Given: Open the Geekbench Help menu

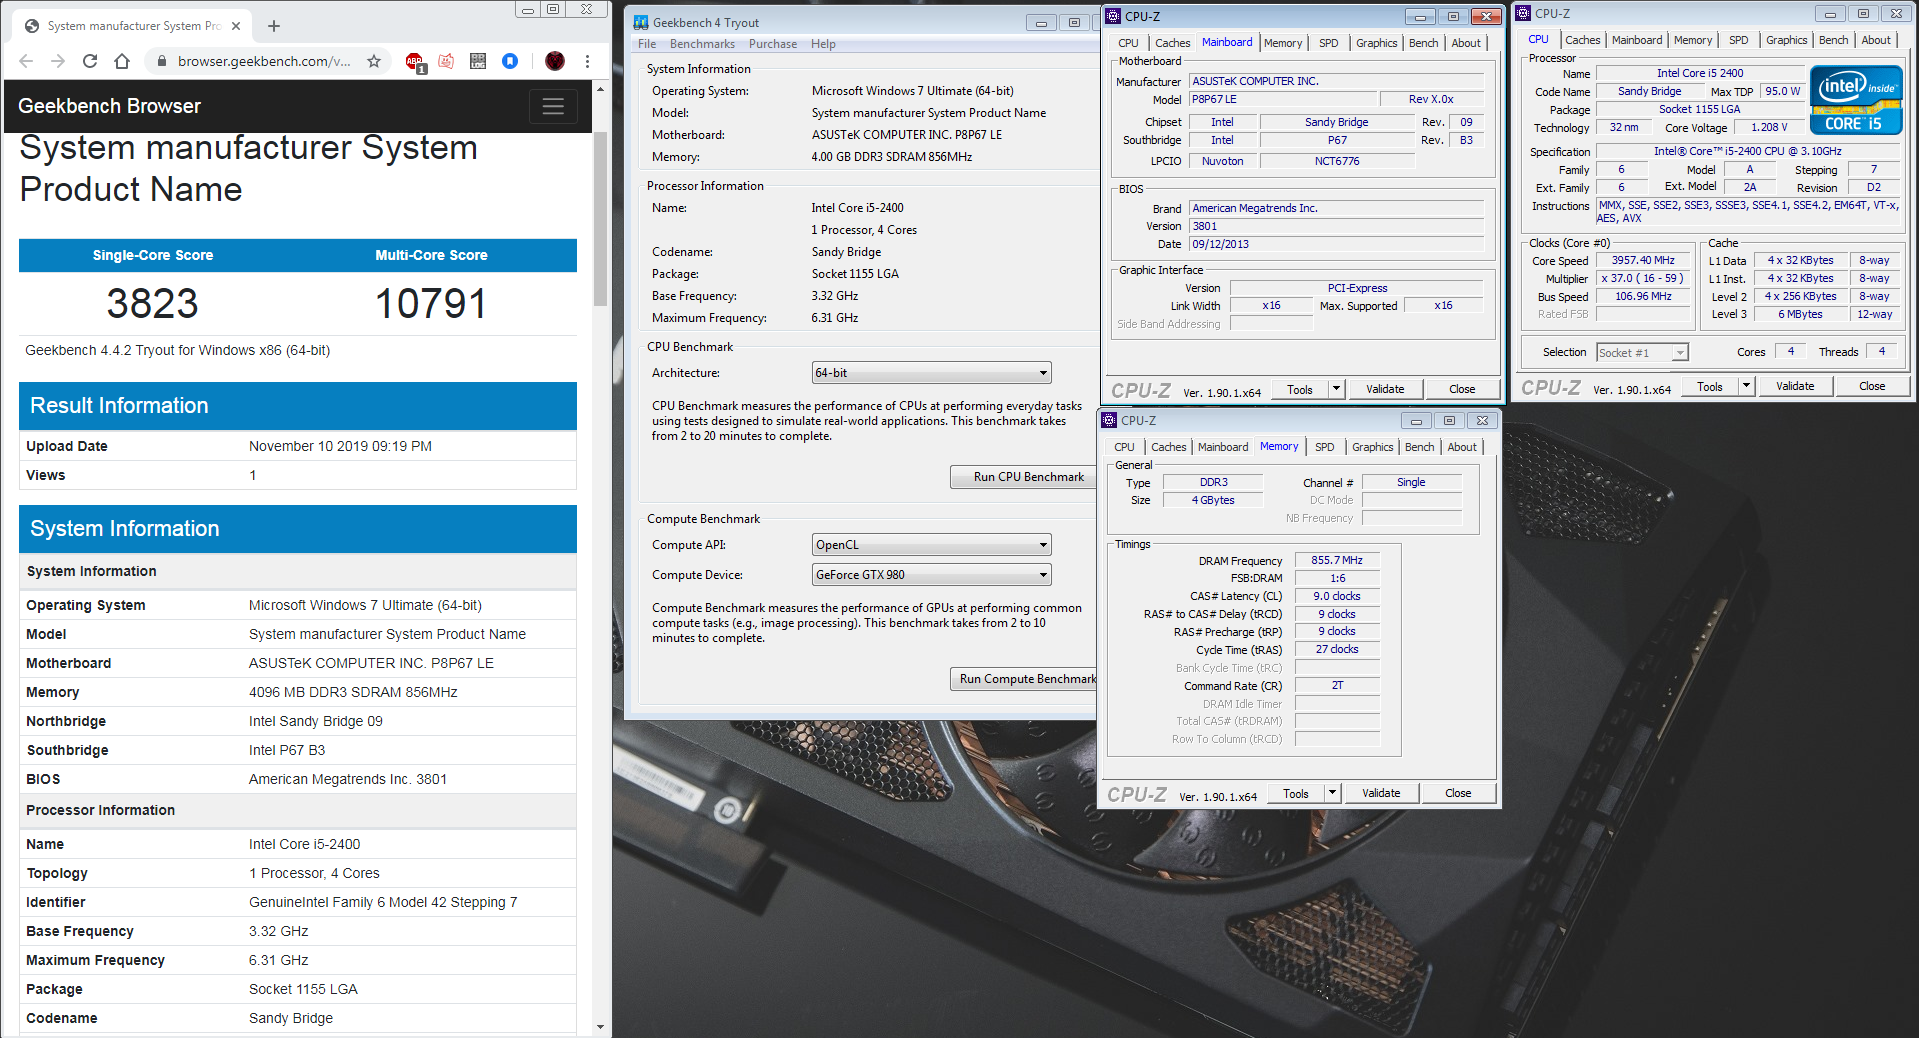Looking at the screenshot, I should click(x=823, y=44).
